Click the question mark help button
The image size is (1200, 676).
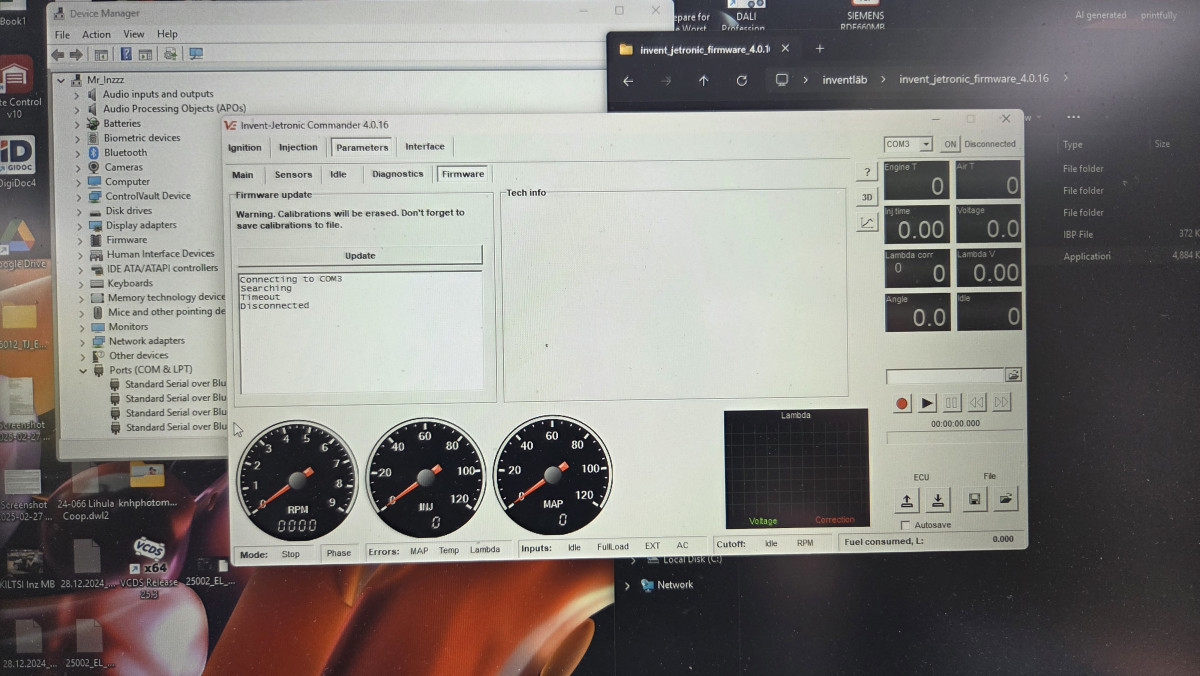867,172
